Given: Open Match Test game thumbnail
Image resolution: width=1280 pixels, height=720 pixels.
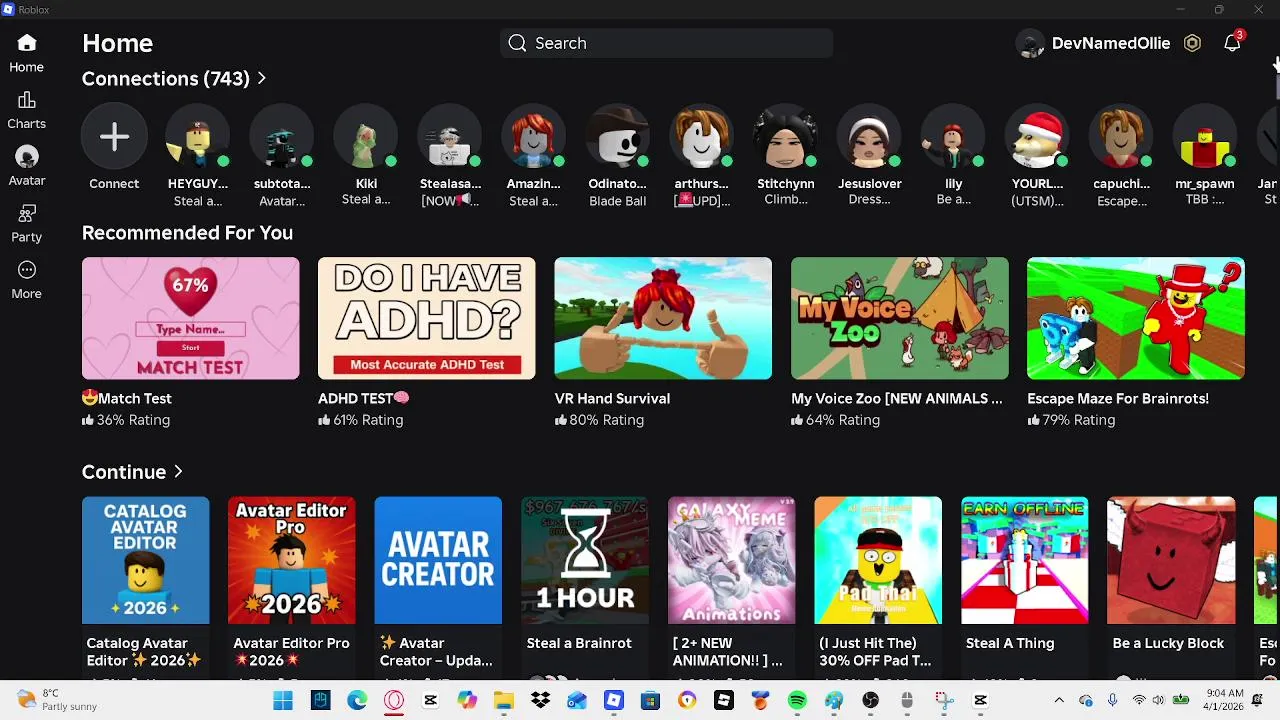Looking at the screenshot, I should (x=190, y=319).
